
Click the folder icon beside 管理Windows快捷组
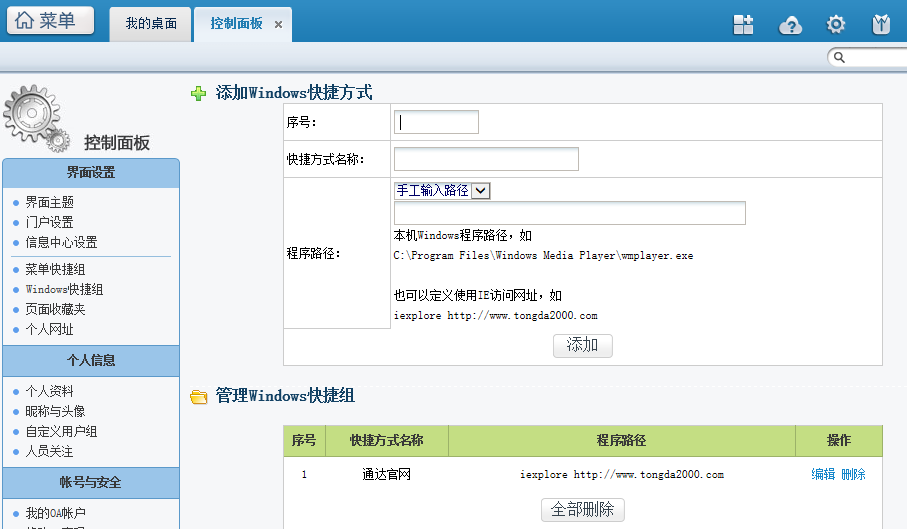click(x=199, y=397)
